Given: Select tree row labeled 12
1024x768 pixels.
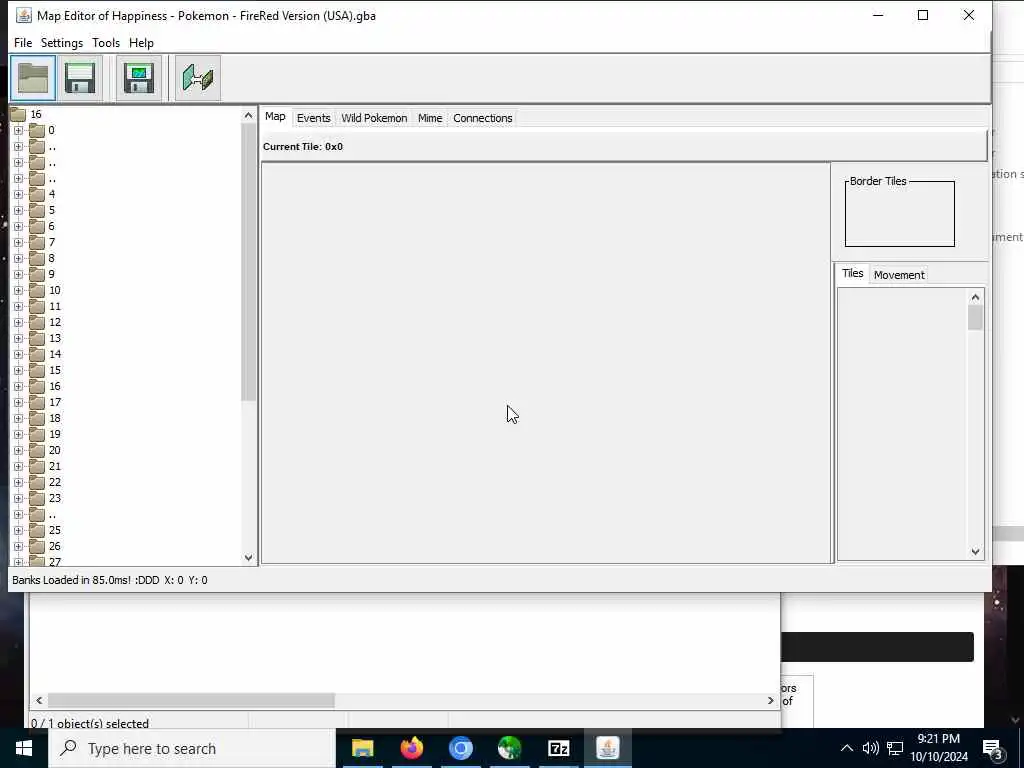Looking at the screenshot, I should coord(55,322).
